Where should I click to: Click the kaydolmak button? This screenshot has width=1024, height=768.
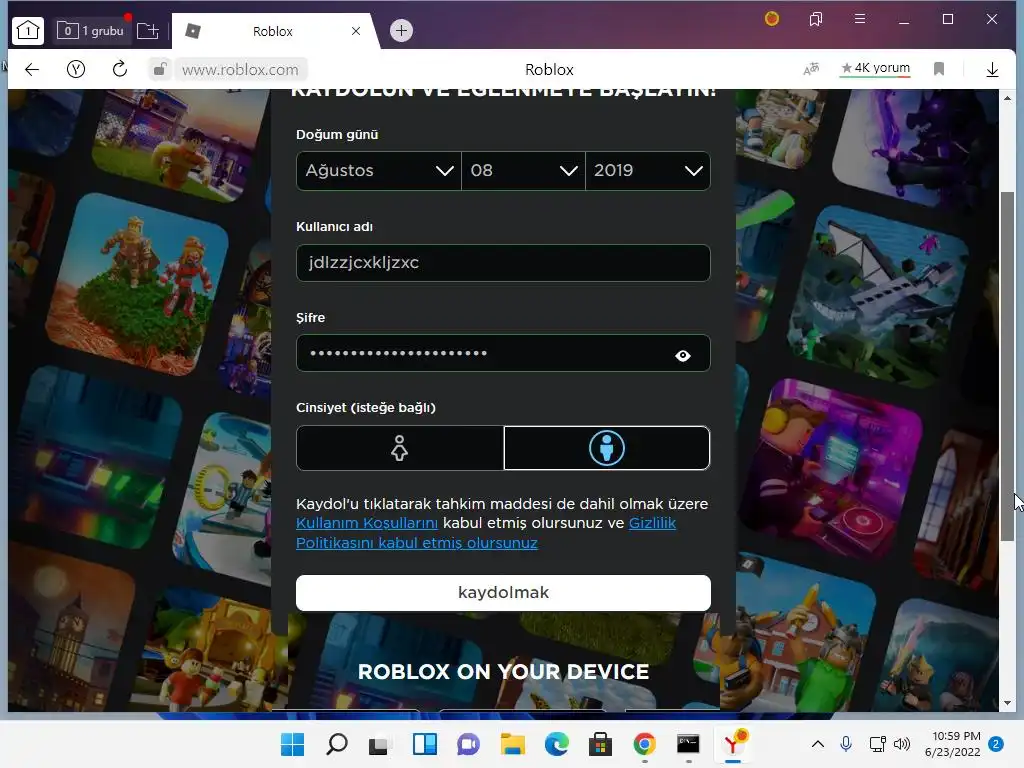(x=503, y=593)
